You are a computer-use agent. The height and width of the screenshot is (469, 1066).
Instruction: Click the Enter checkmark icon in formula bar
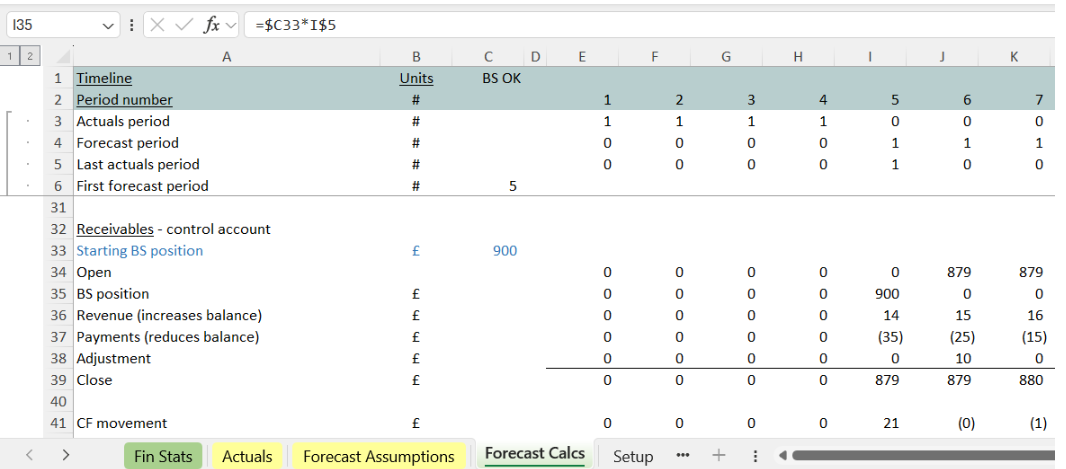pyautogui.click(x=184, y=25)
